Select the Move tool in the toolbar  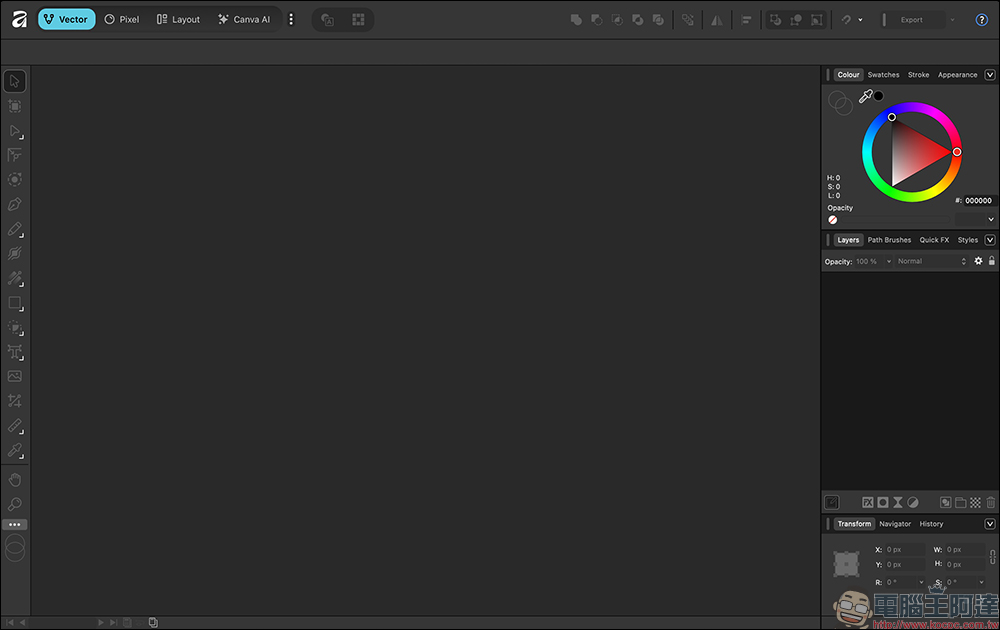tap(14, 80)
